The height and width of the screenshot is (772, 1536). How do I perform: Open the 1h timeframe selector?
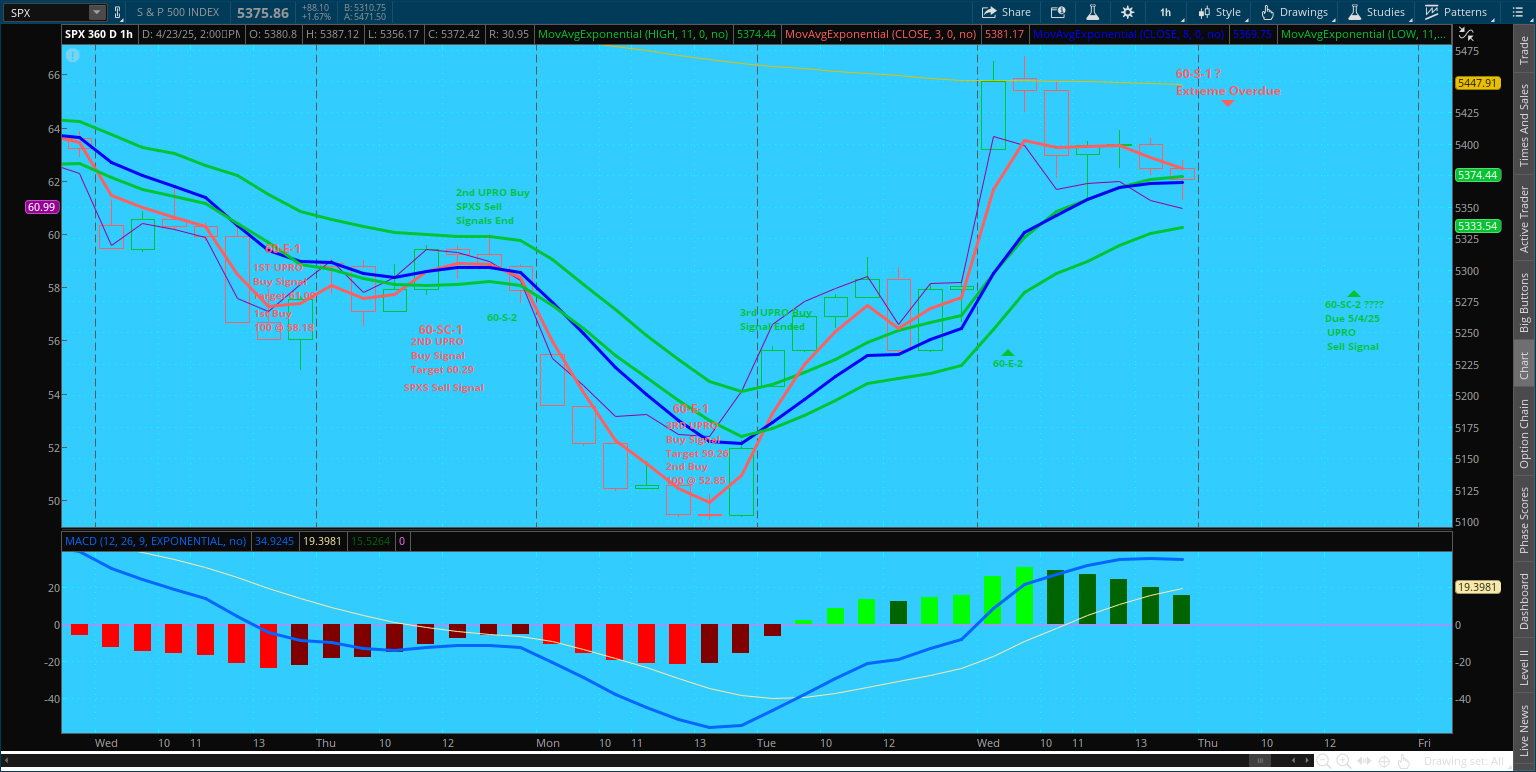click(1166, 12)
